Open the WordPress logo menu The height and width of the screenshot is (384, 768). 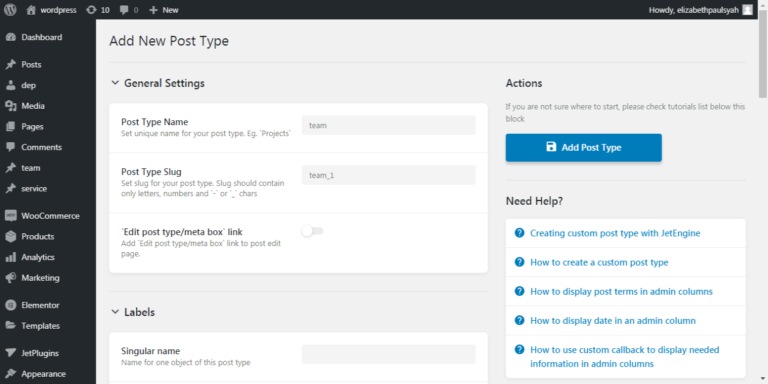click(x=10, y=10)
